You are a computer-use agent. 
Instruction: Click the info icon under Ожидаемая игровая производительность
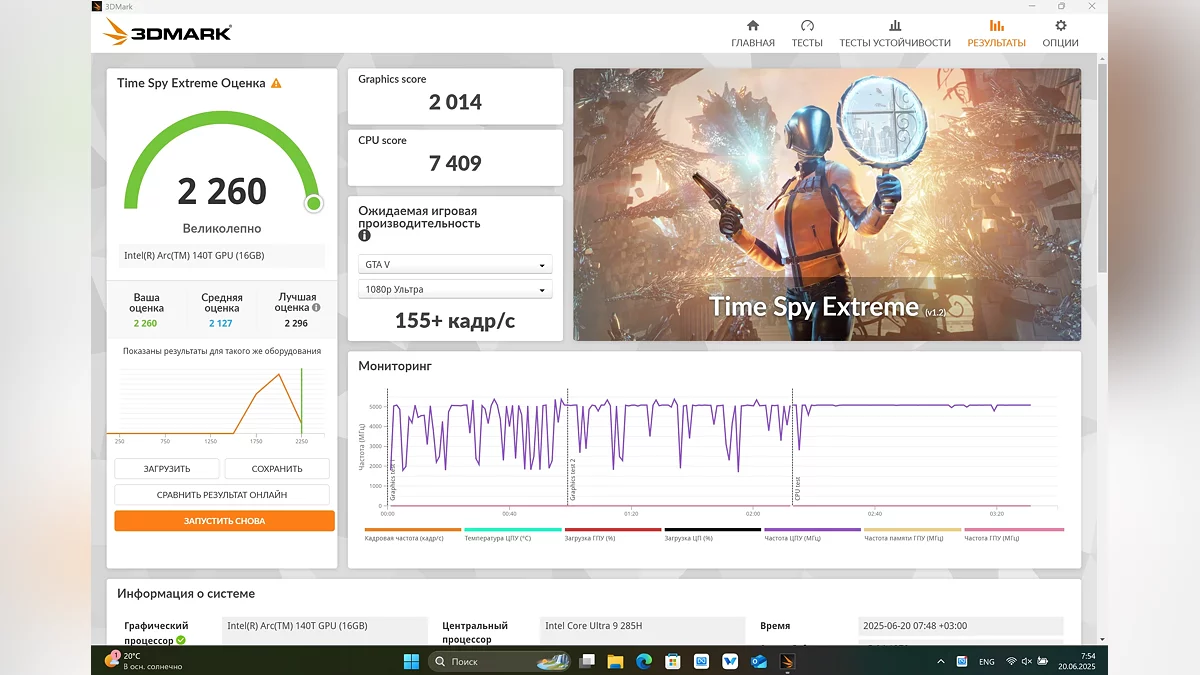click(364, 236)
